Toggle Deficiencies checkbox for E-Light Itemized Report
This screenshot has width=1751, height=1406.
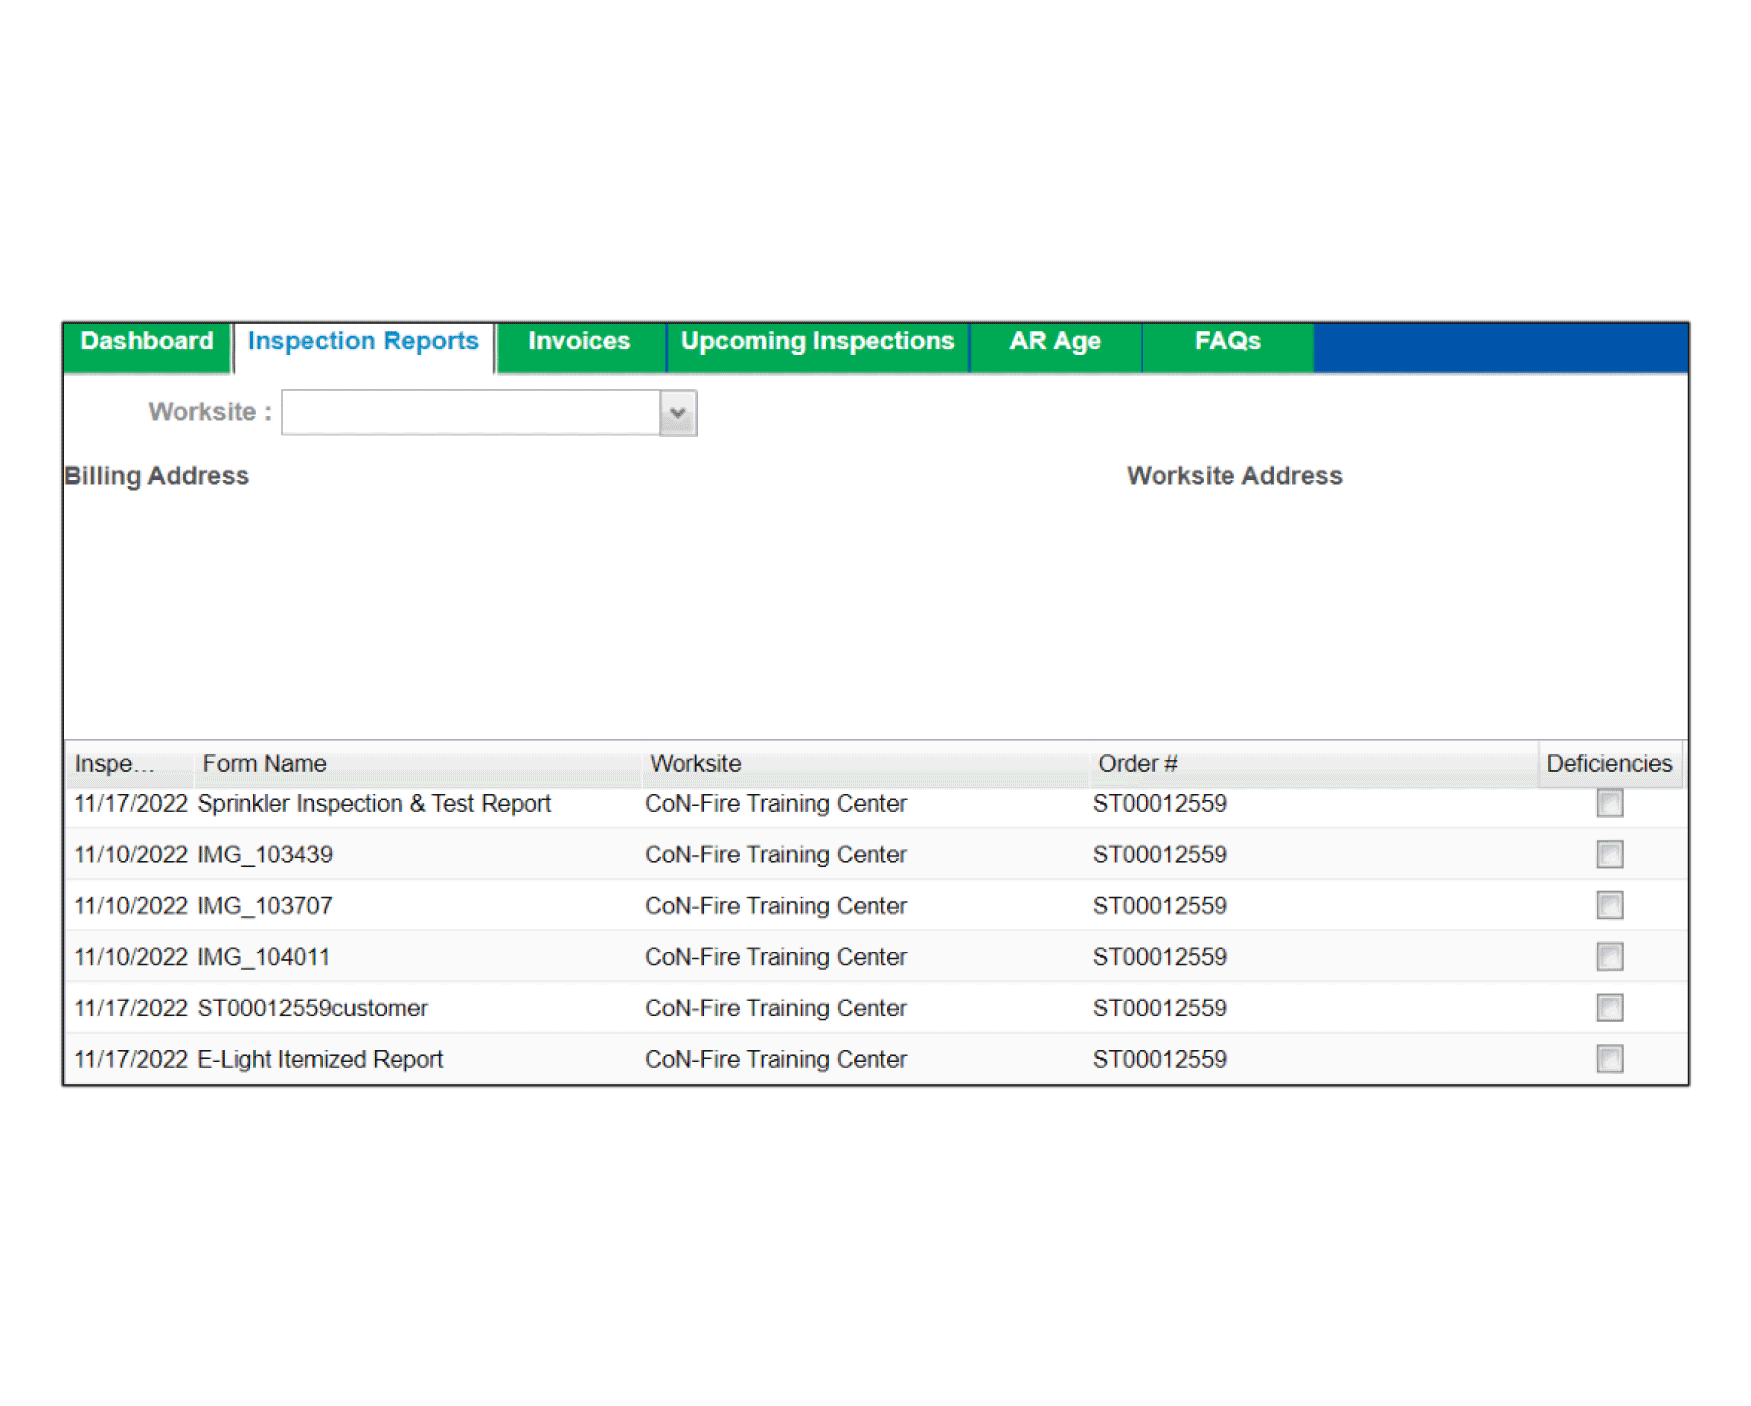coord(1609,1058)
